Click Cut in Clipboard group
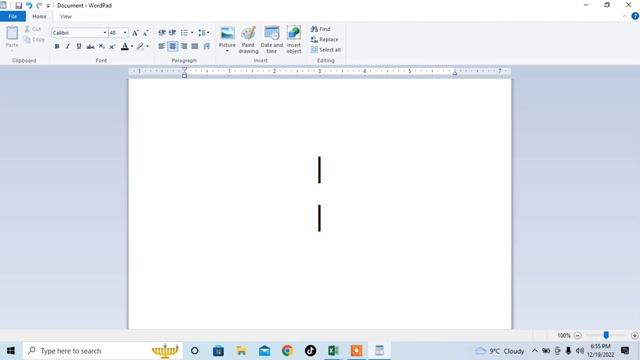 point(33,29)
